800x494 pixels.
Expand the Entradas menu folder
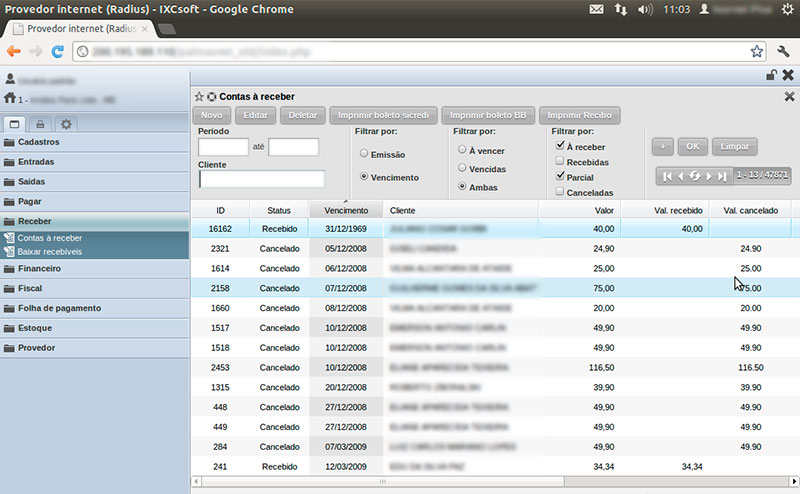pyautogui.click(x=94, y=162)
